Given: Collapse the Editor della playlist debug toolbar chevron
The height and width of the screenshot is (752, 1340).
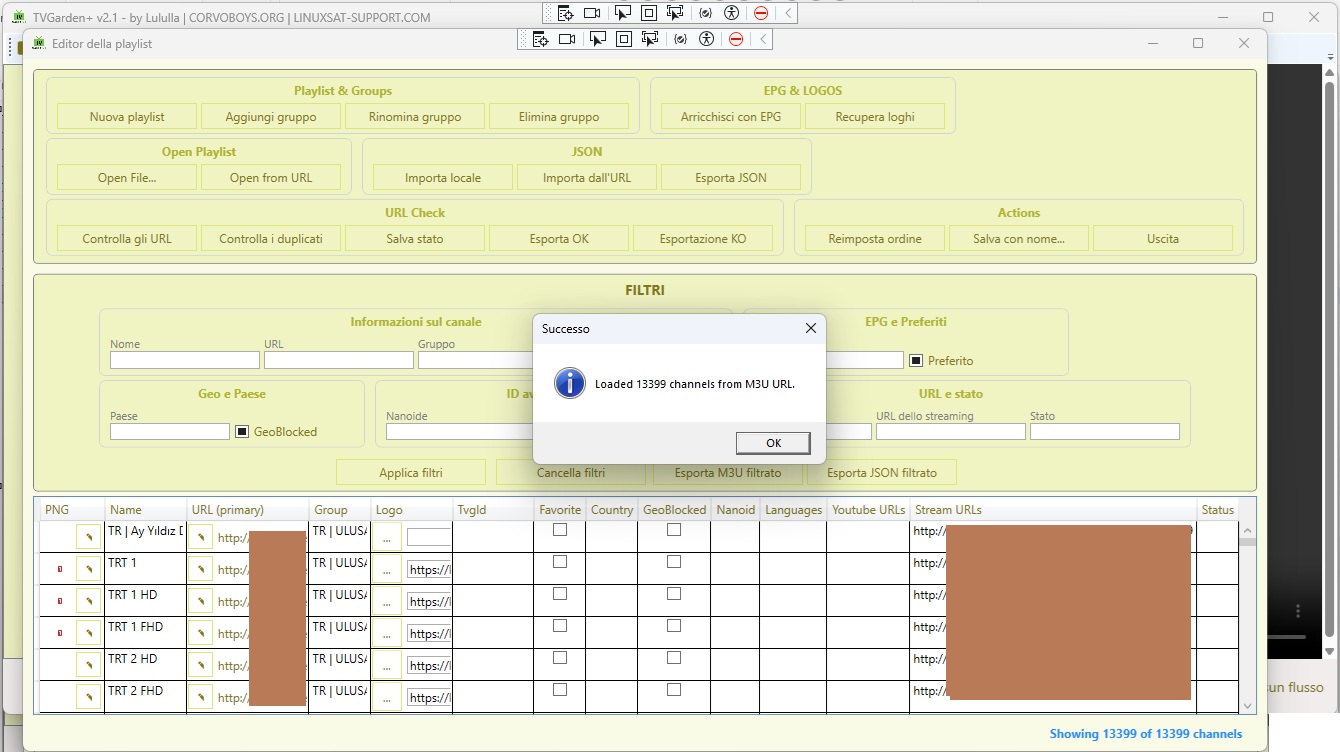Looking at the screenshot, I should coord(763,39).
